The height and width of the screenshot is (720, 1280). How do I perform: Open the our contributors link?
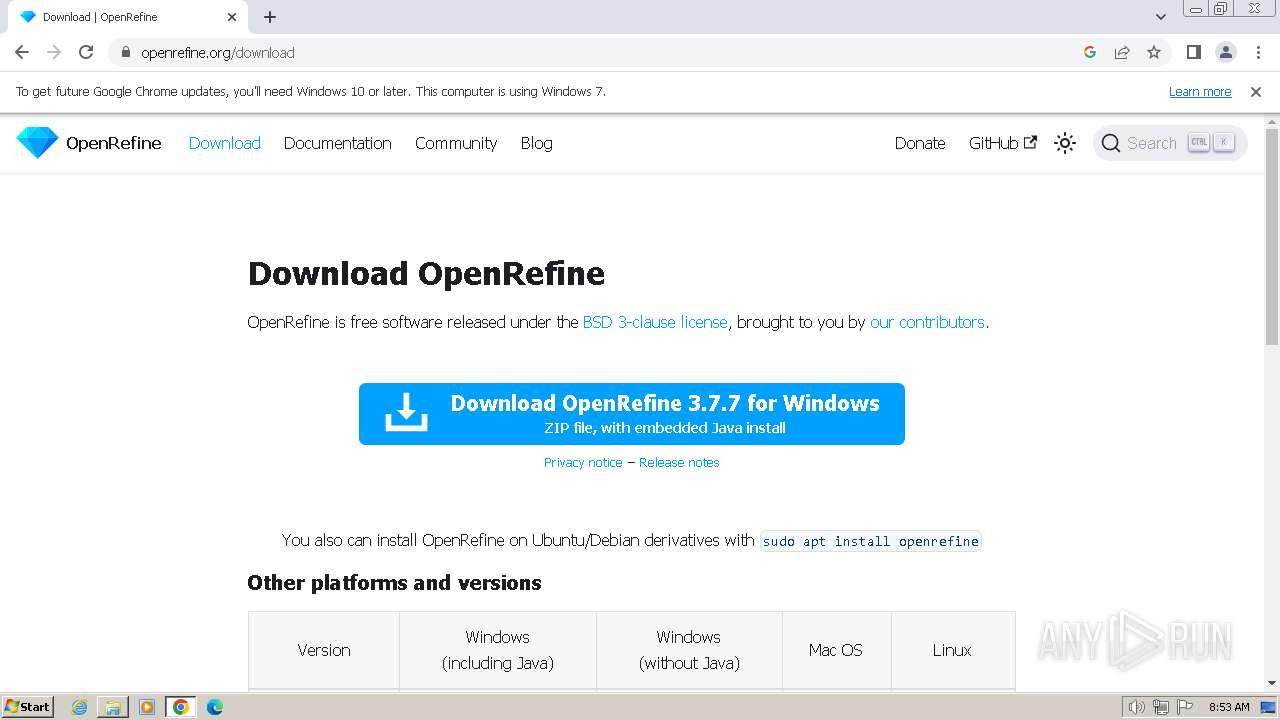click(927, 322)
